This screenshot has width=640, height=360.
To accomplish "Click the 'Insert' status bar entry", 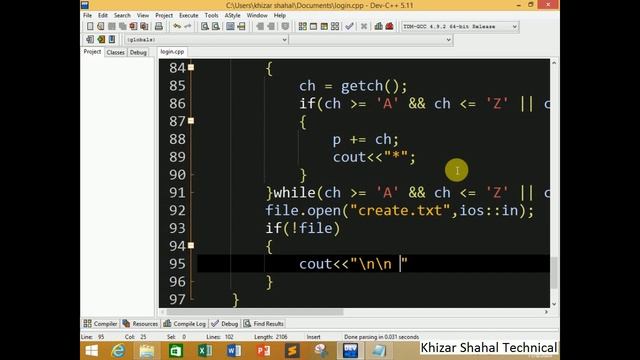I will [x=313, y=337].
